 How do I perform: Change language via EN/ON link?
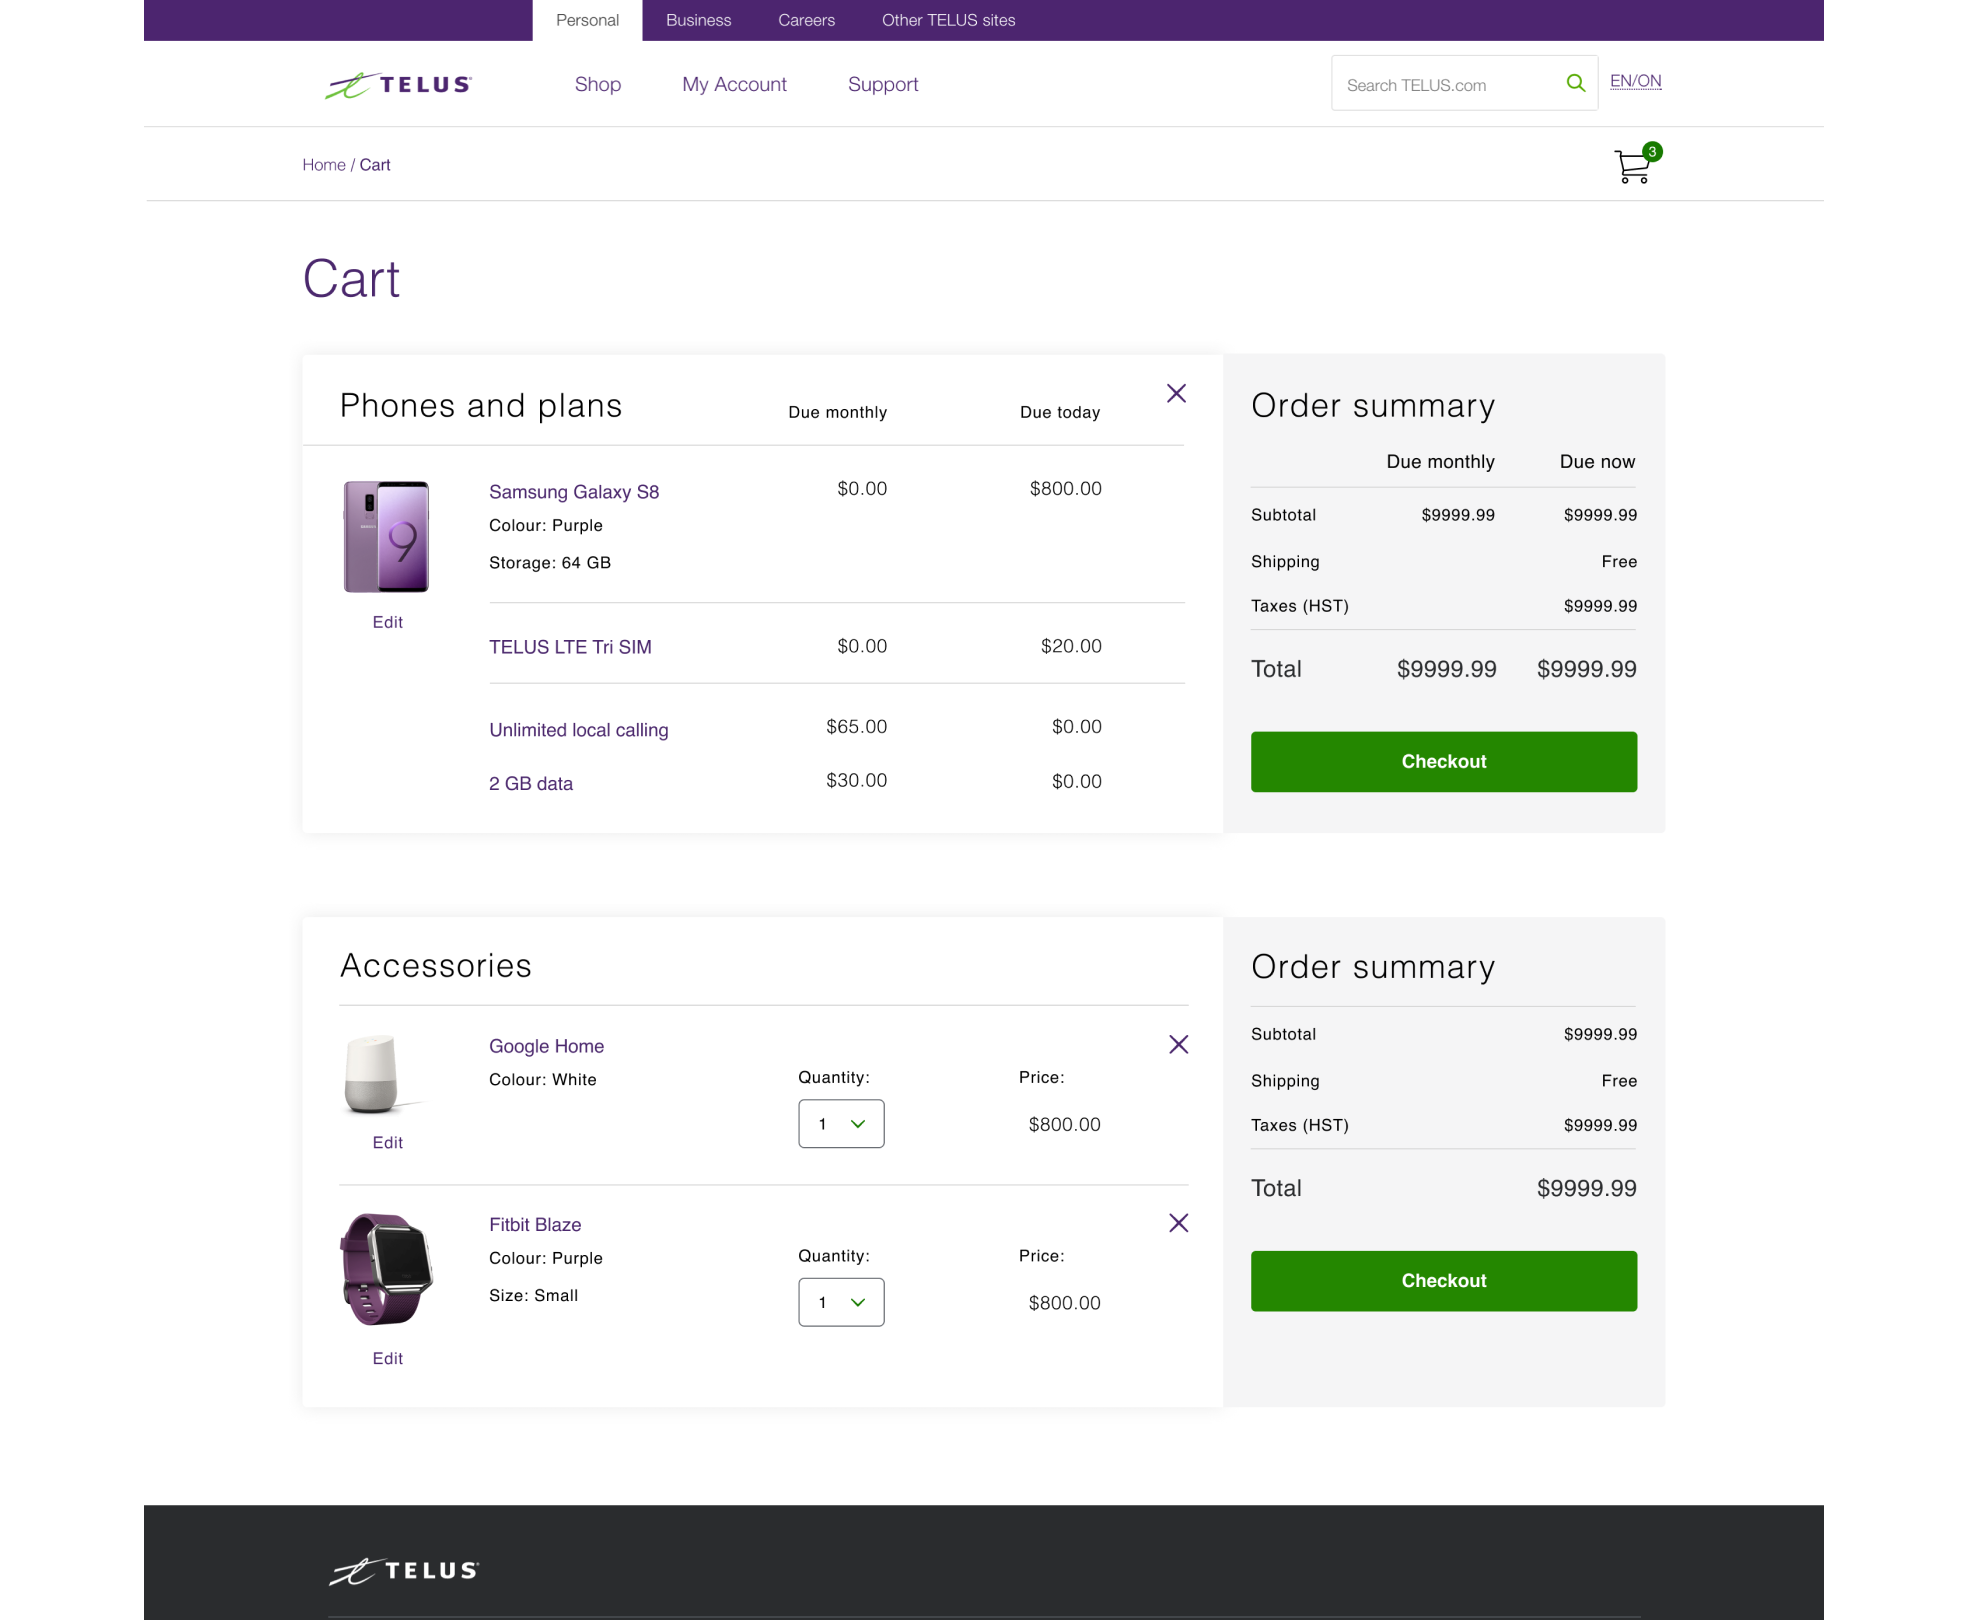point(1635,81)
